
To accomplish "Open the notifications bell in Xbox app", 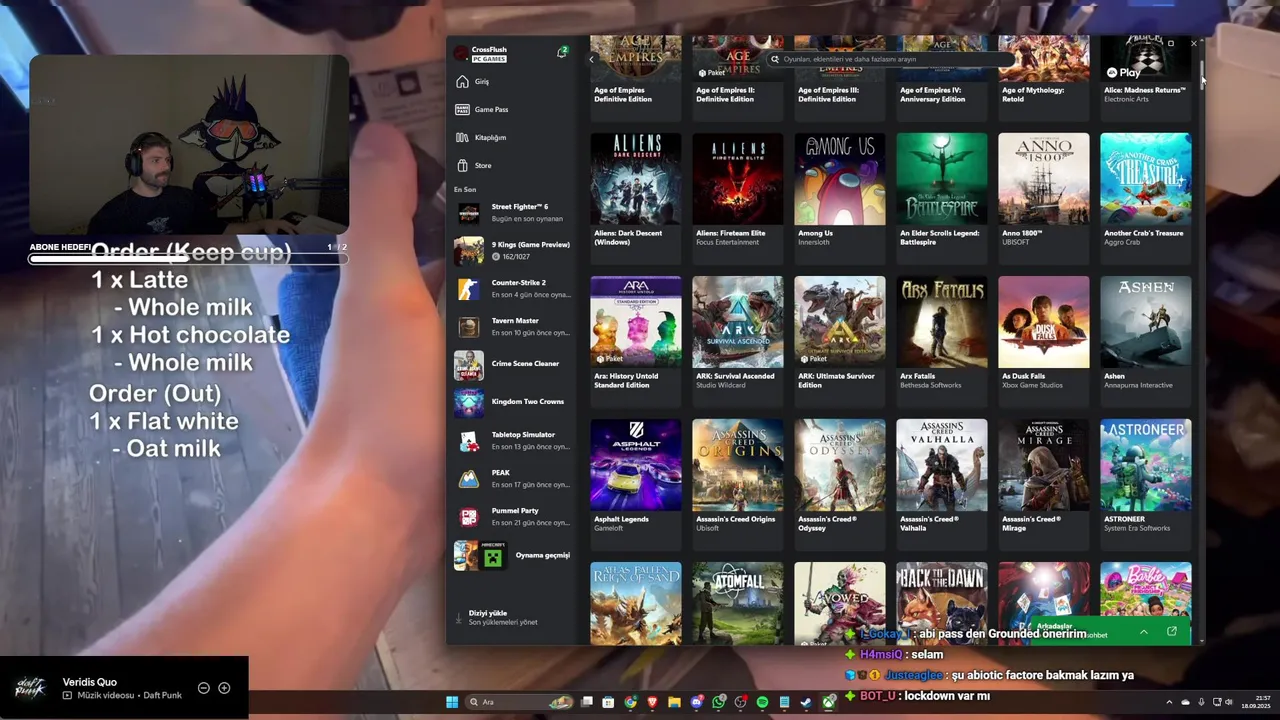I will coord(561,52).
